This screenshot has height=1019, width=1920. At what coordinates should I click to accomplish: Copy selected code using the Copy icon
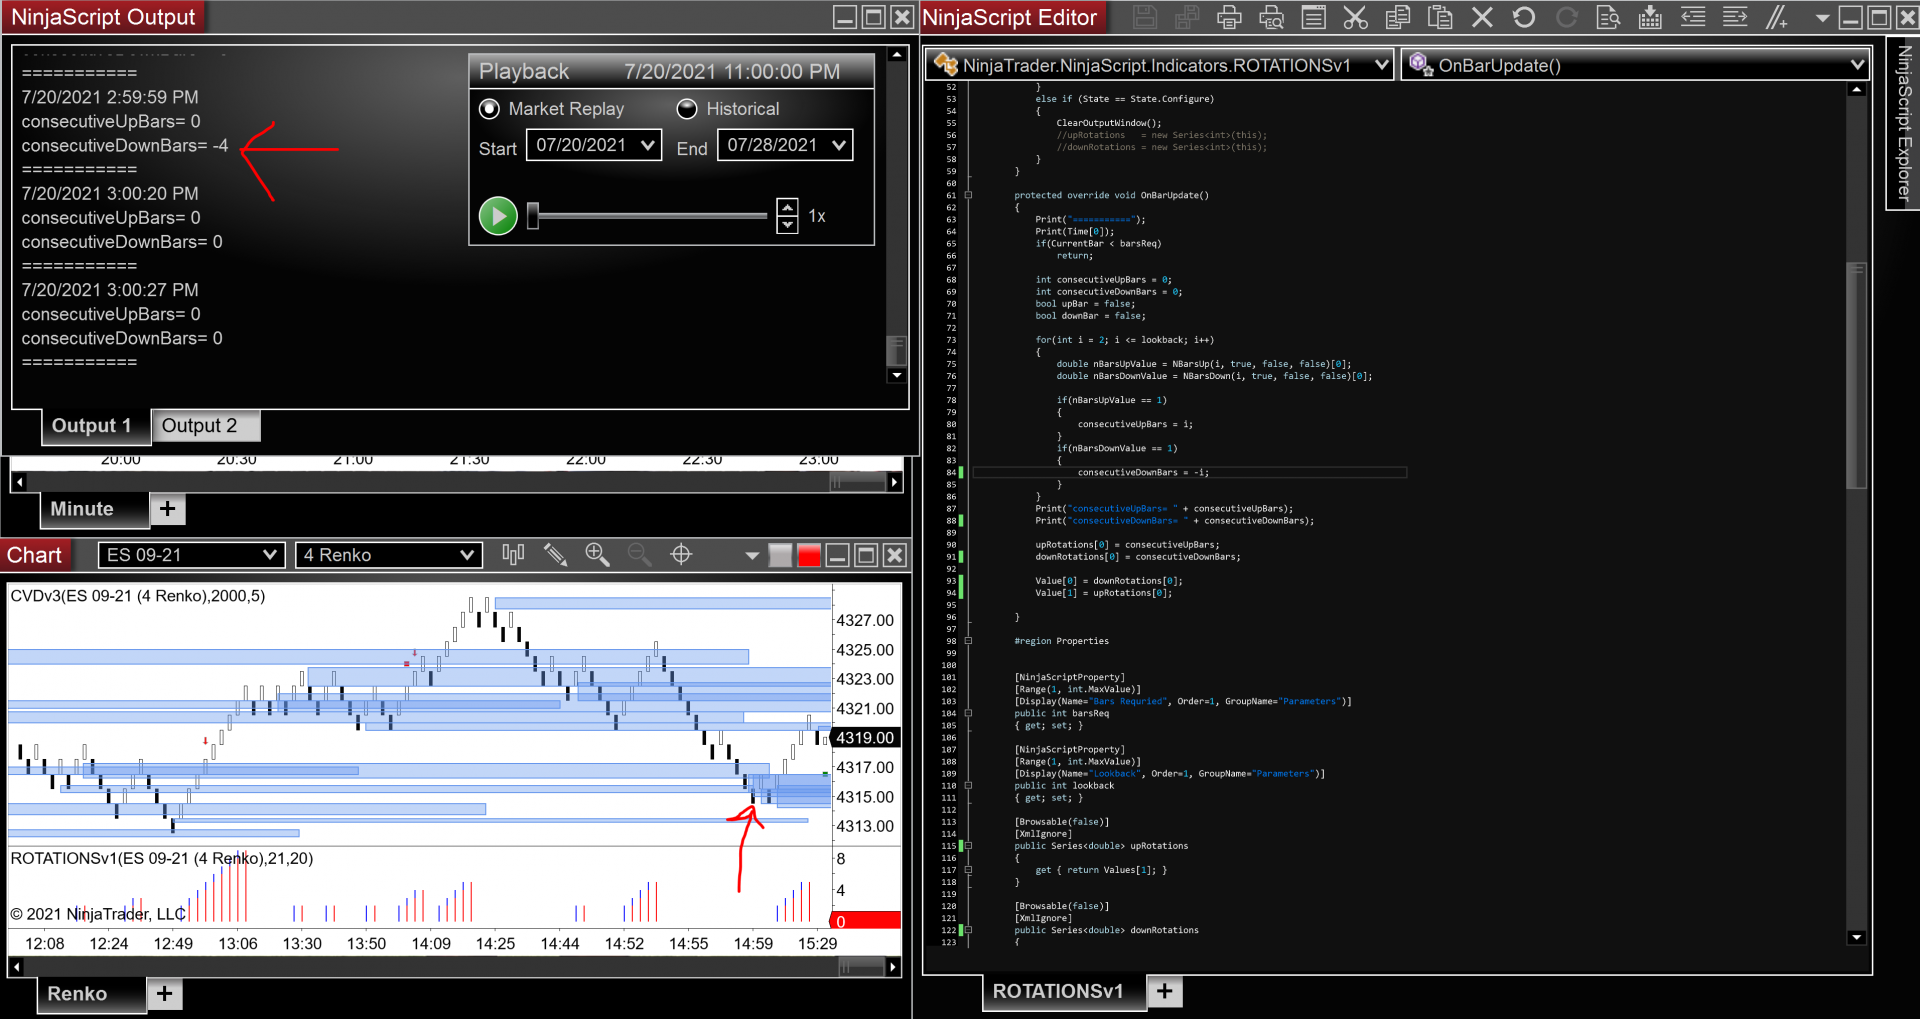1398,17
